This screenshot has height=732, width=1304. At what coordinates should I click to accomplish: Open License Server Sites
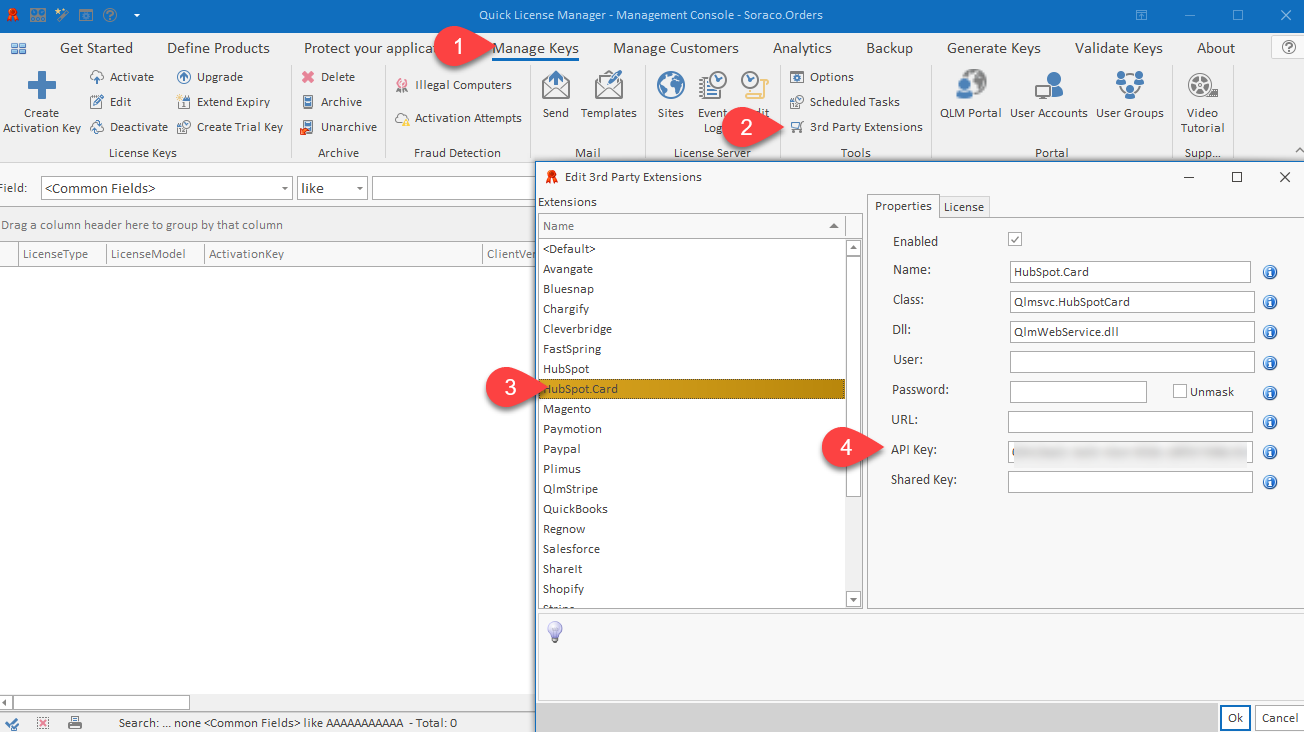click(671, 94)
